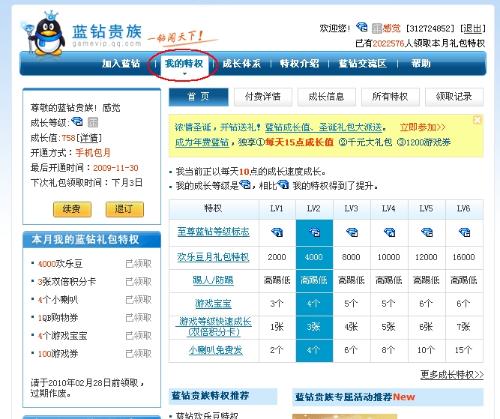Image resolution: width=500 pixels, height=419 pixels.
Task: Switch to the 成长信息 tab
Action: 326,97
